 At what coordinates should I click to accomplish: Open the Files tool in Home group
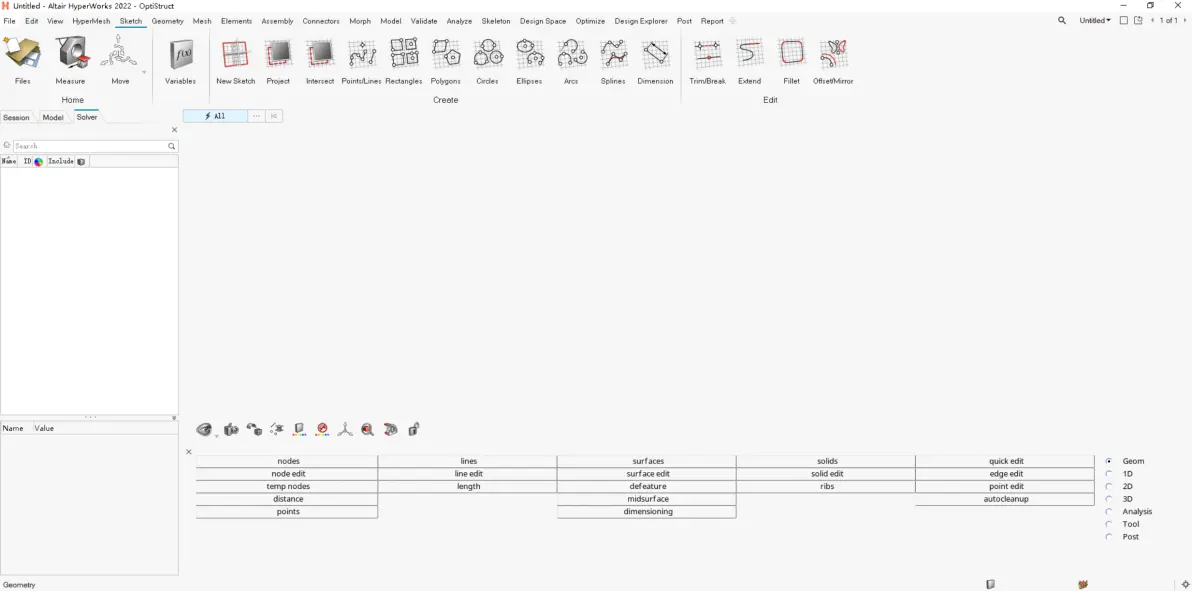(x=22, y=61)
